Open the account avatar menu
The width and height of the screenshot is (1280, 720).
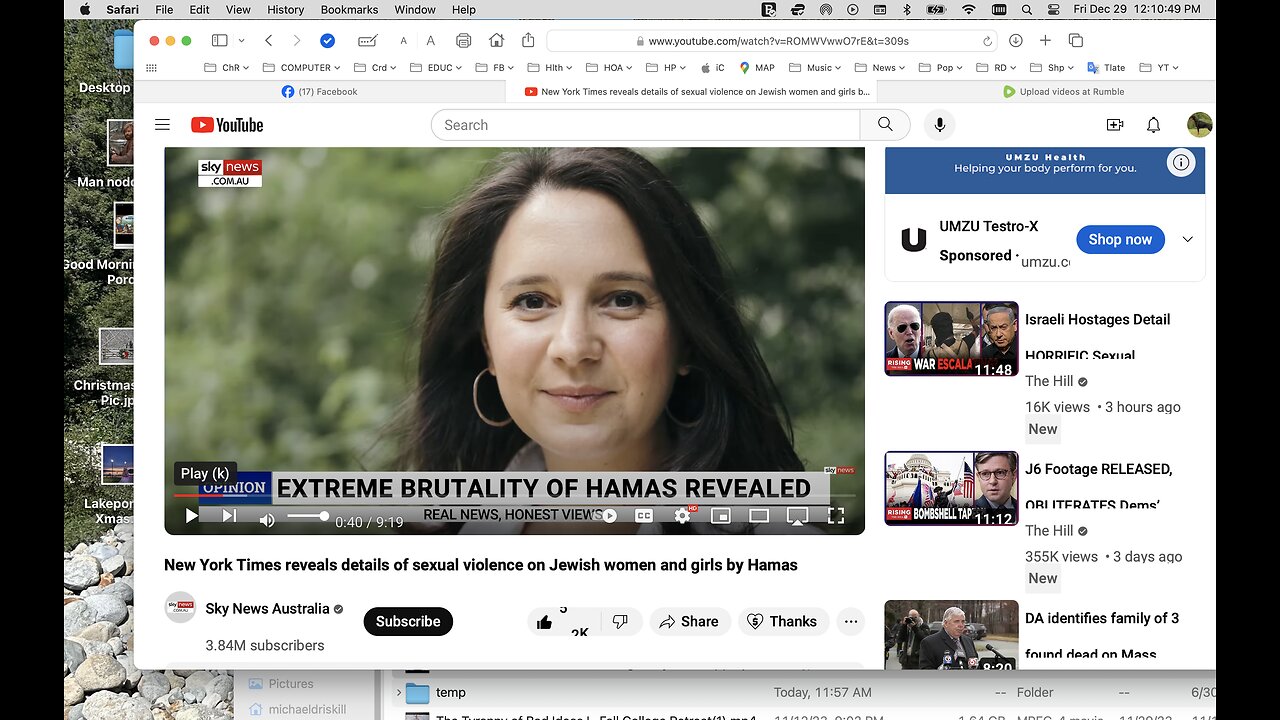pos(1199,125)
